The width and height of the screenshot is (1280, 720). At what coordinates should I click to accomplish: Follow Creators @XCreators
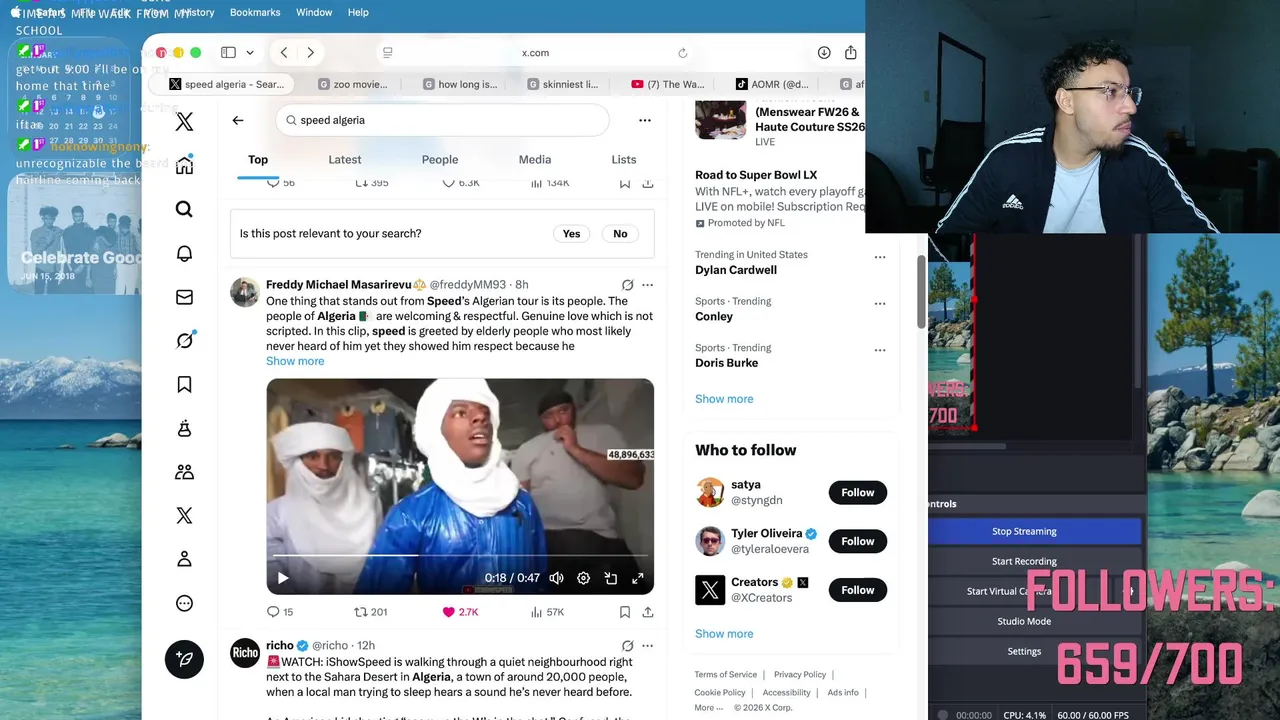pyautogui.click(x=857, y=590)
